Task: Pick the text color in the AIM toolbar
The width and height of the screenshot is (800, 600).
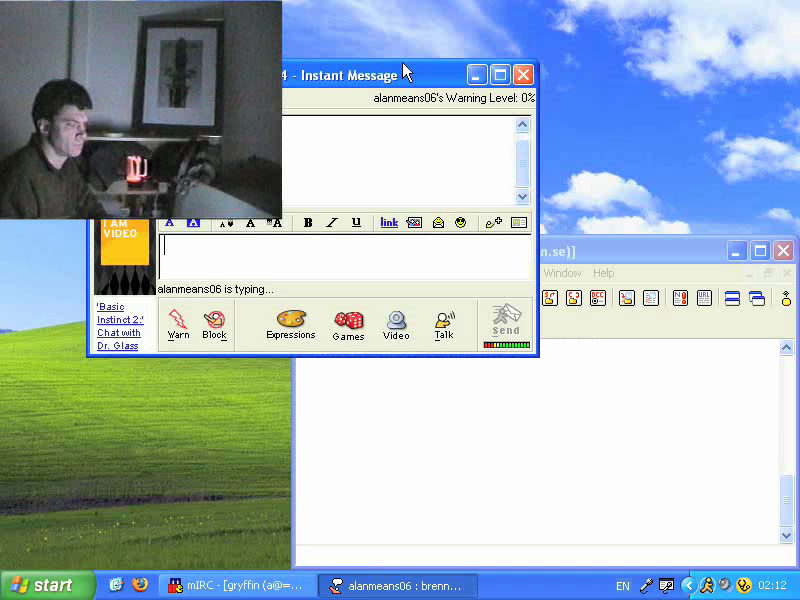Action: pos(169,223)
